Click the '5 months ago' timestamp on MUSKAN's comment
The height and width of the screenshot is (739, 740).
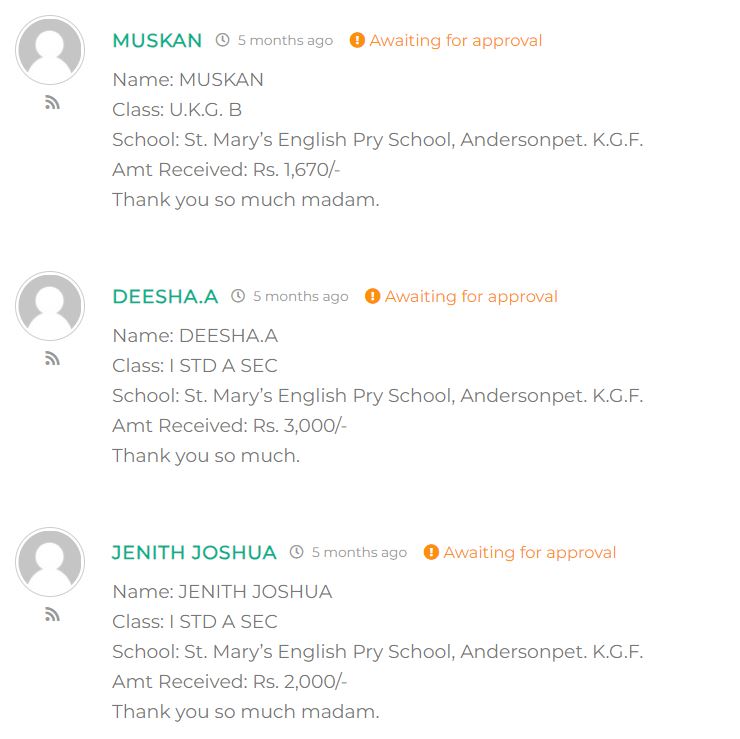[285, 41]
